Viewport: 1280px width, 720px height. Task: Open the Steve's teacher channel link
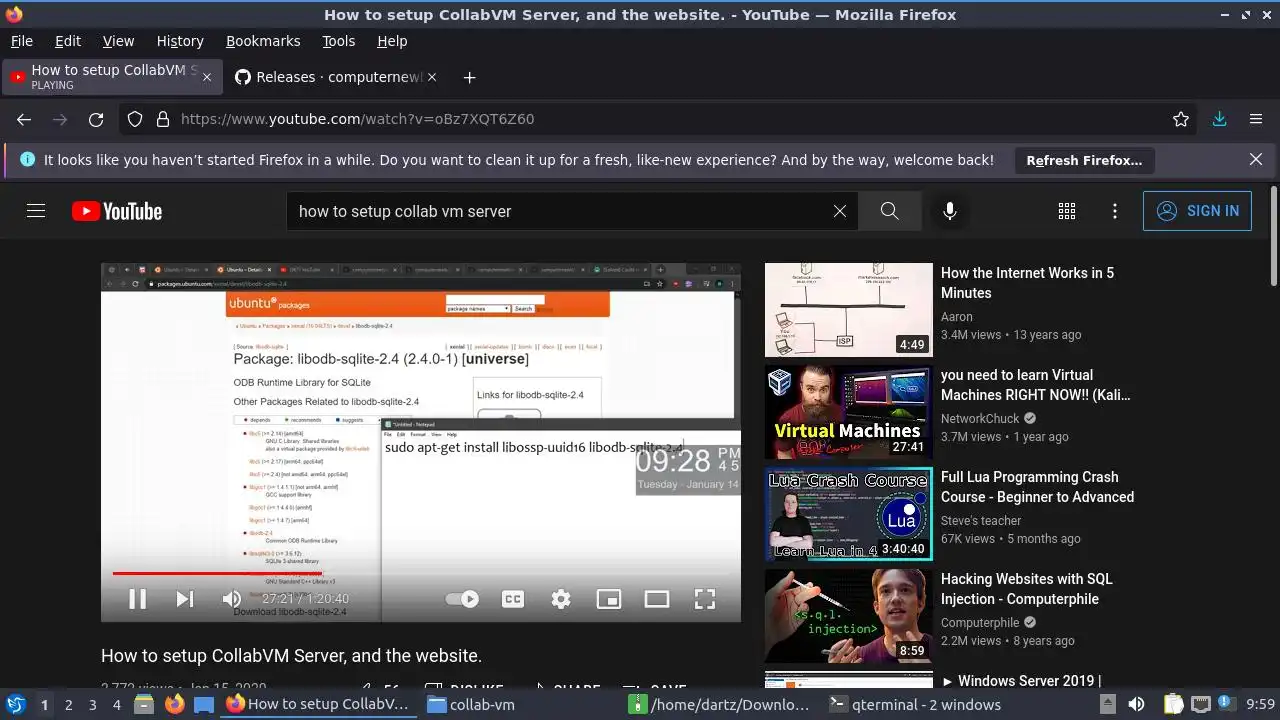tap(981, 521)
